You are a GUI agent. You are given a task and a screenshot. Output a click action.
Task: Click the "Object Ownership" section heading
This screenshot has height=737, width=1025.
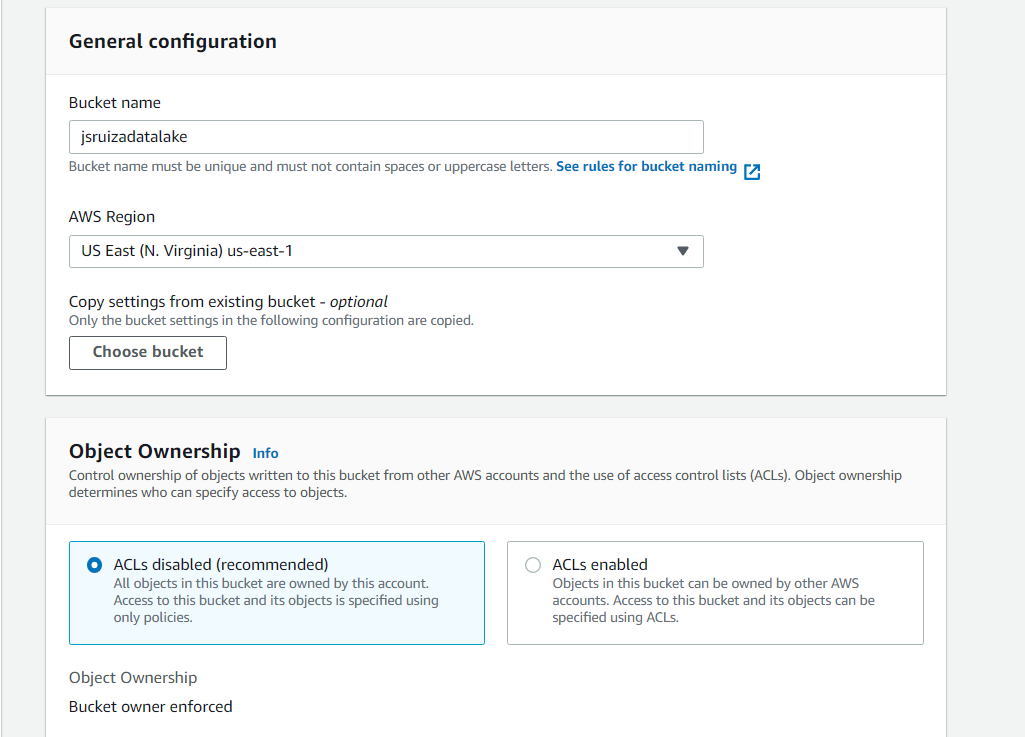[155, 452]
